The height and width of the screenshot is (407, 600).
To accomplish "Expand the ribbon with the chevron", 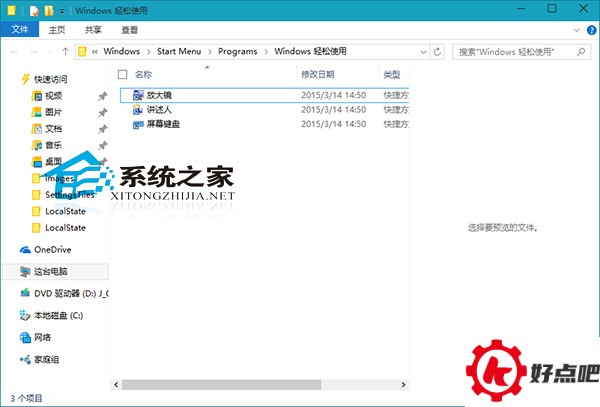I will (576, 30).
